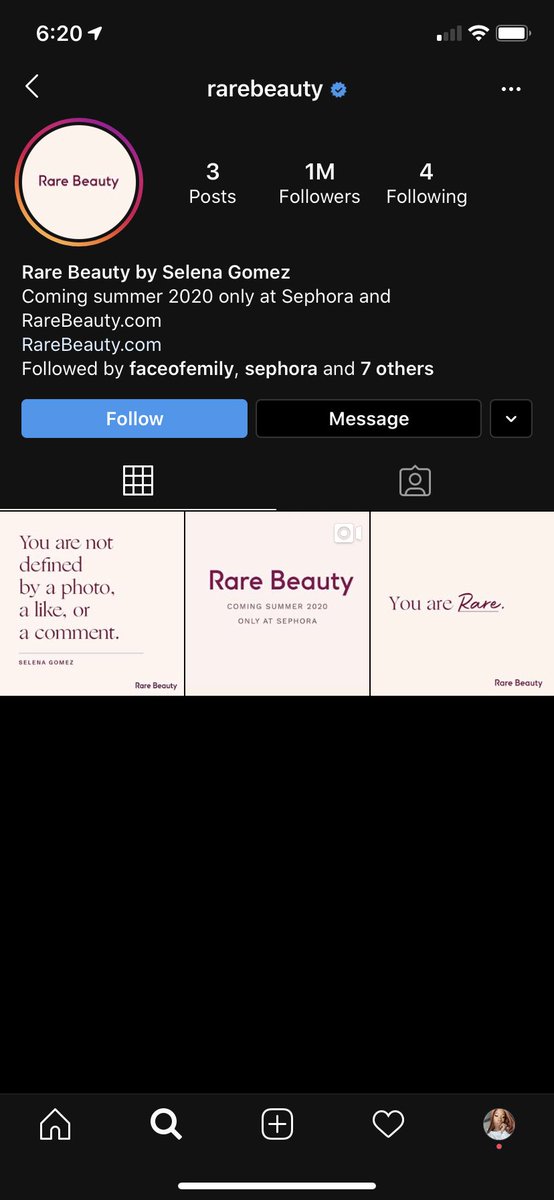Viewport: 554px width, 1200px height.
Task: View the Rare Beauty profile story picture
Action: click(79, 182)
